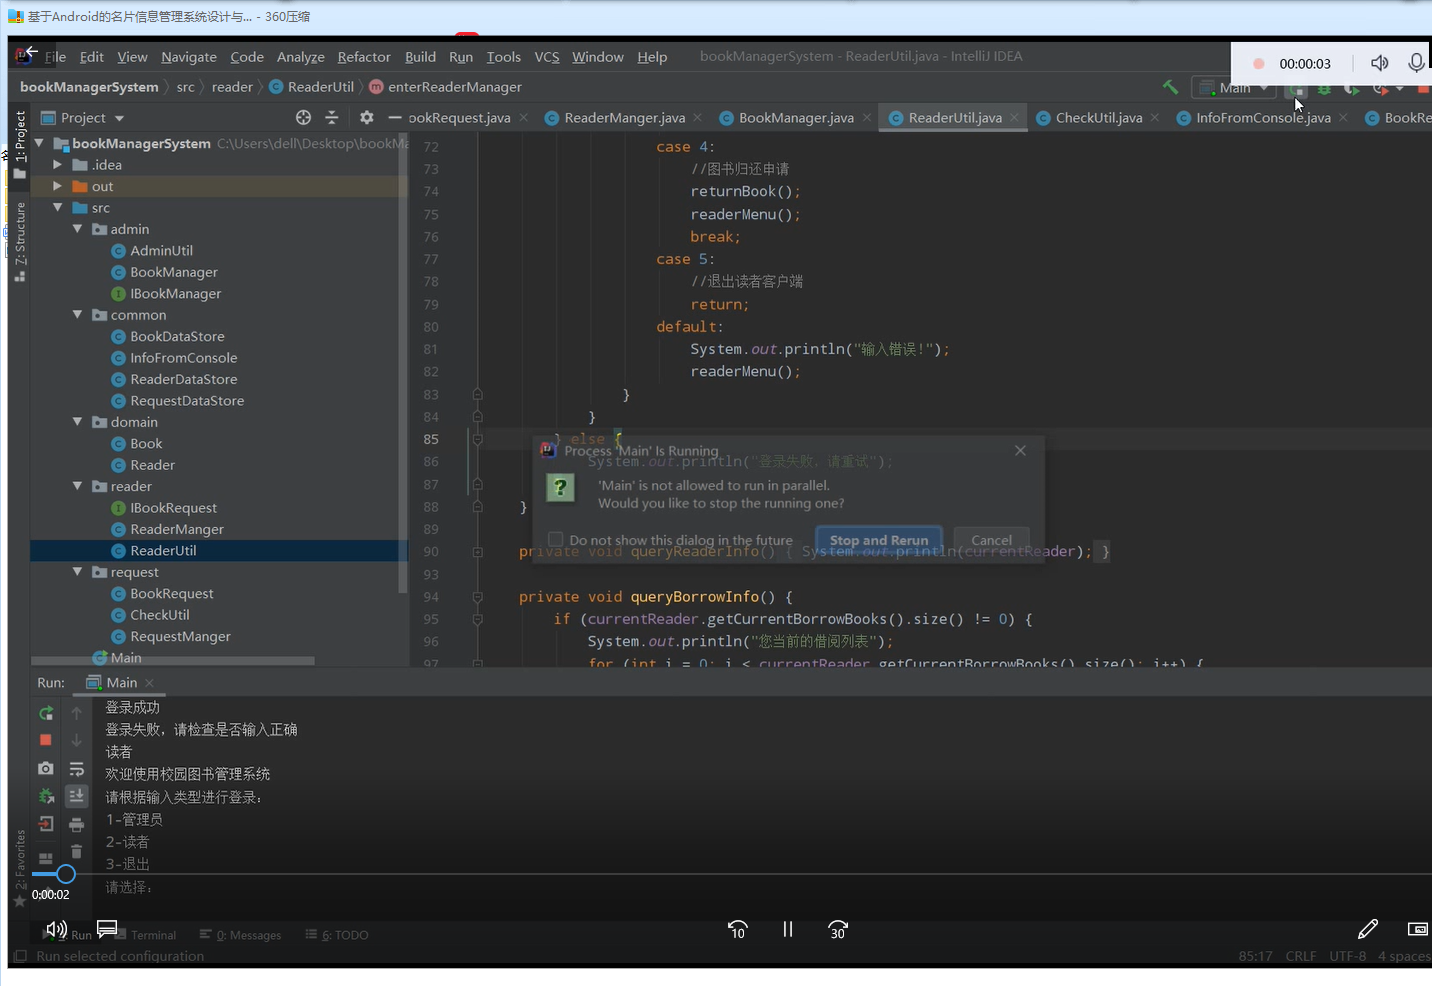Click the green Build hammer icon

click(1170, 88)
